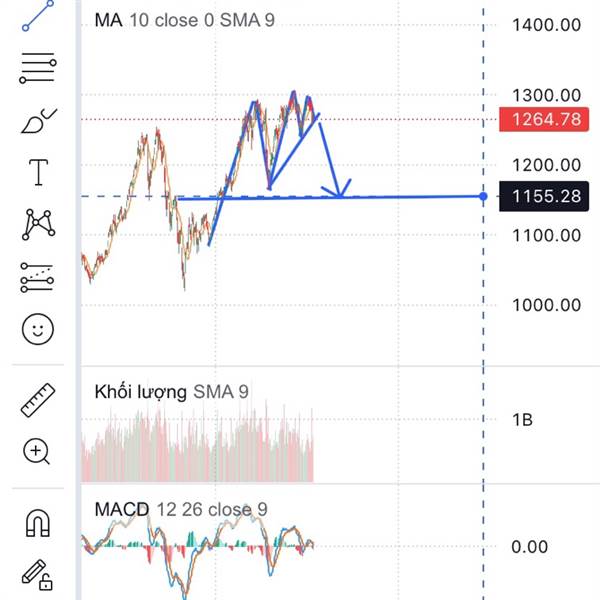Open the emoji stickers tool
This screenshot has width=600, height=600.
point(38,329)
